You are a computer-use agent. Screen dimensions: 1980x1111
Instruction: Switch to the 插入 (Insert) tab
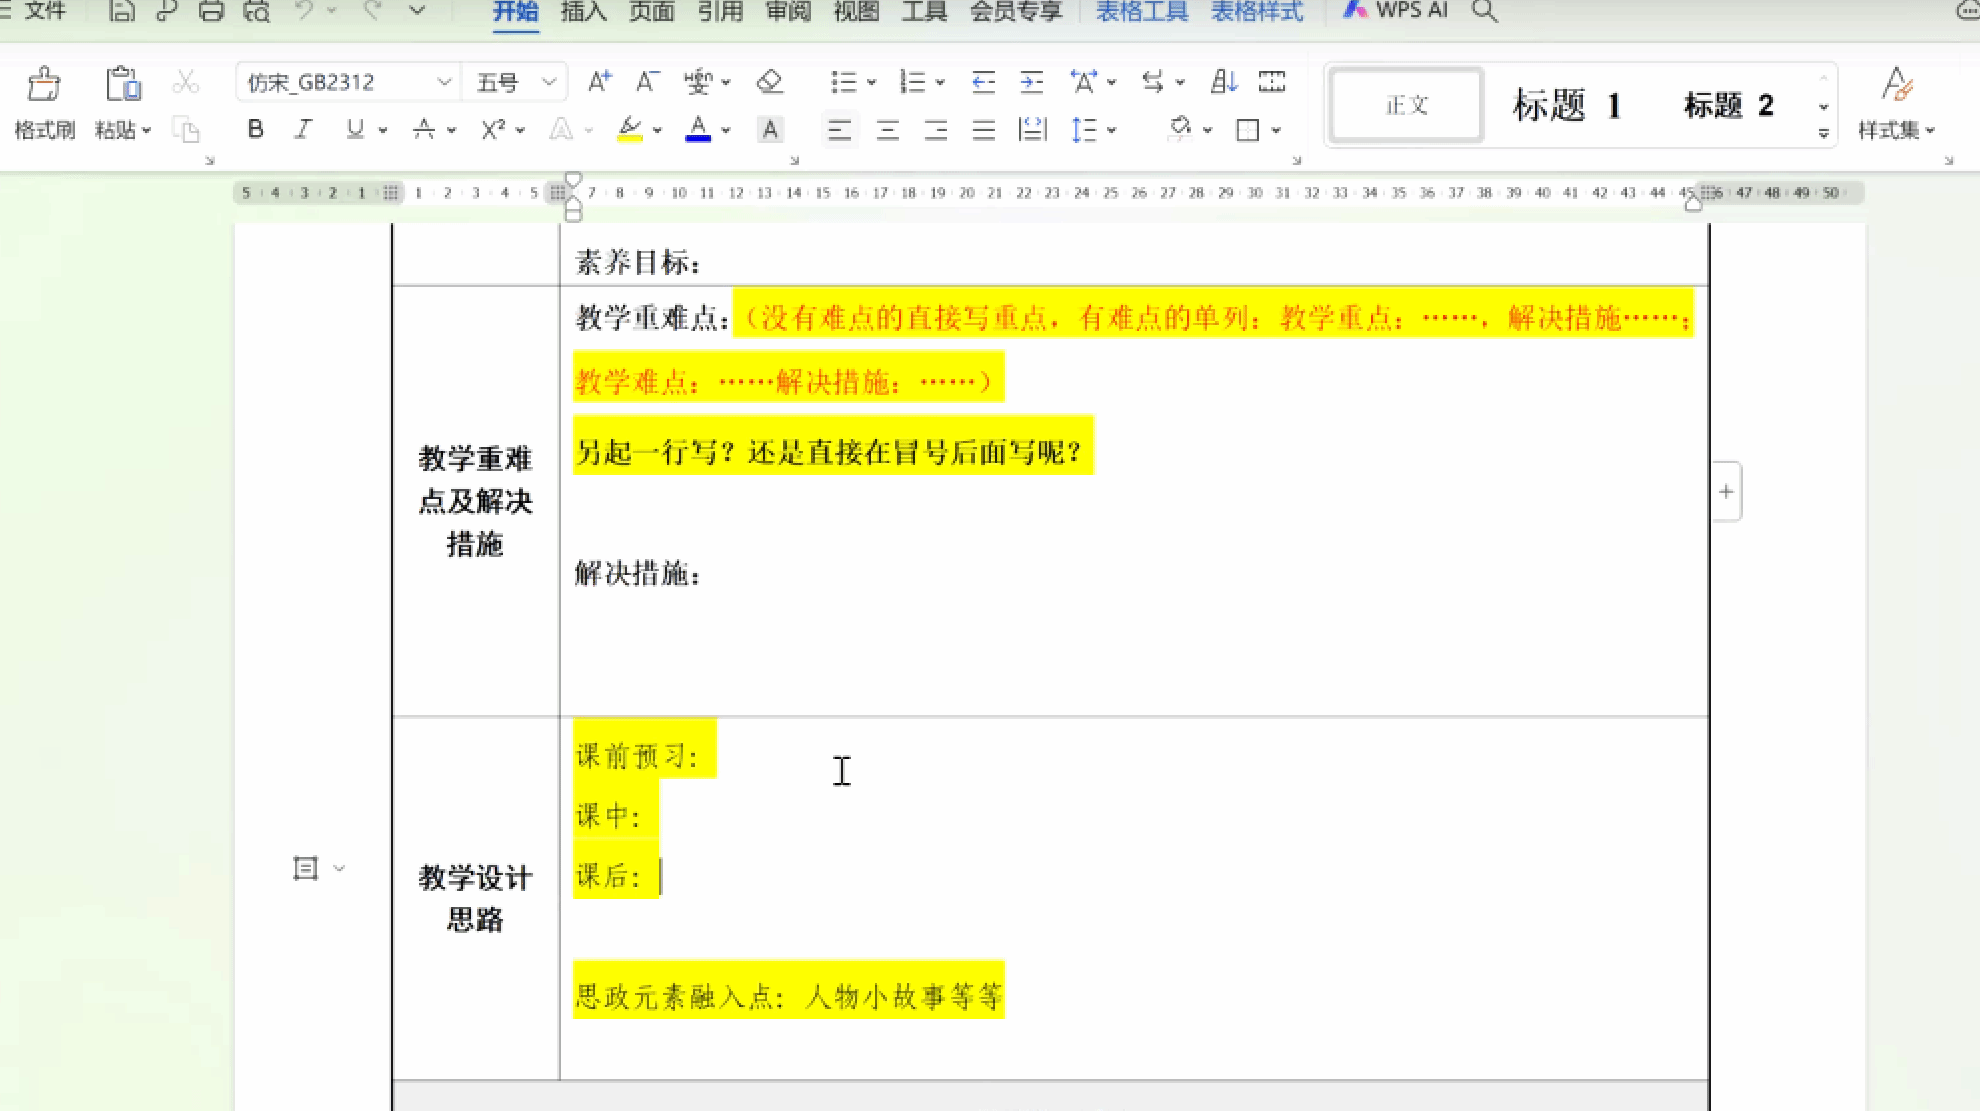tap(583, 11)
